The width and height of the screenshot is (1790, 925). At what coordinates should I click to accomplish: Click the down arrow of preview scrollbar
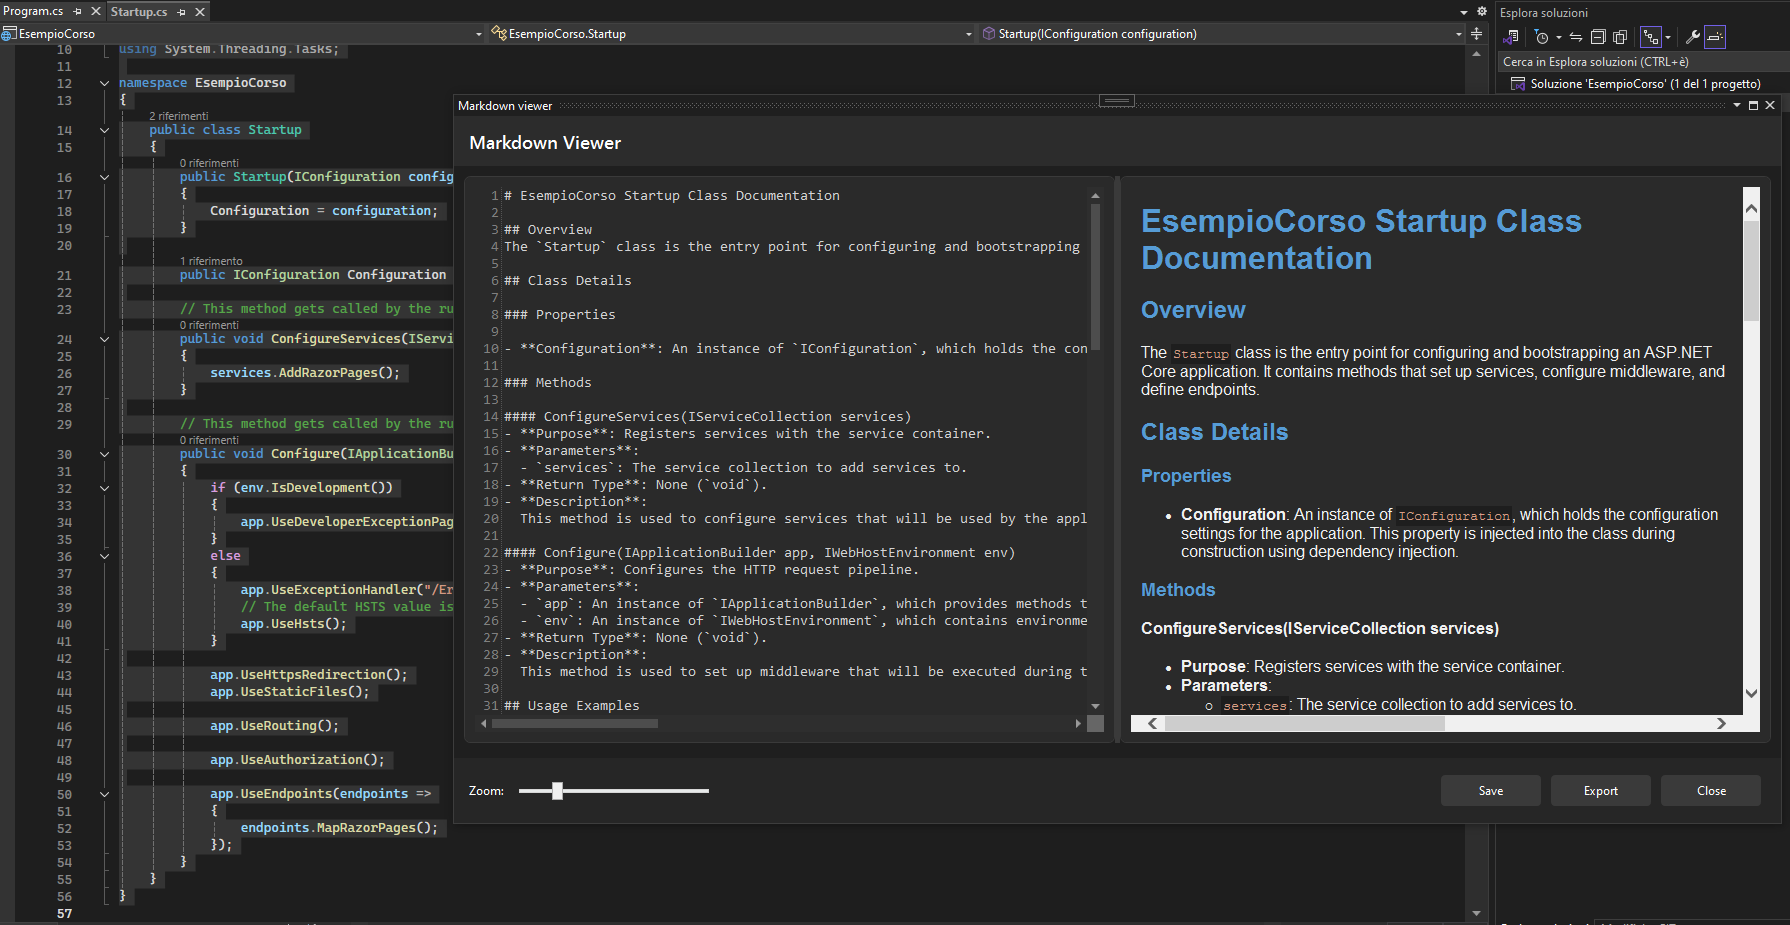pyautogui.click(x=1751, y=693)
